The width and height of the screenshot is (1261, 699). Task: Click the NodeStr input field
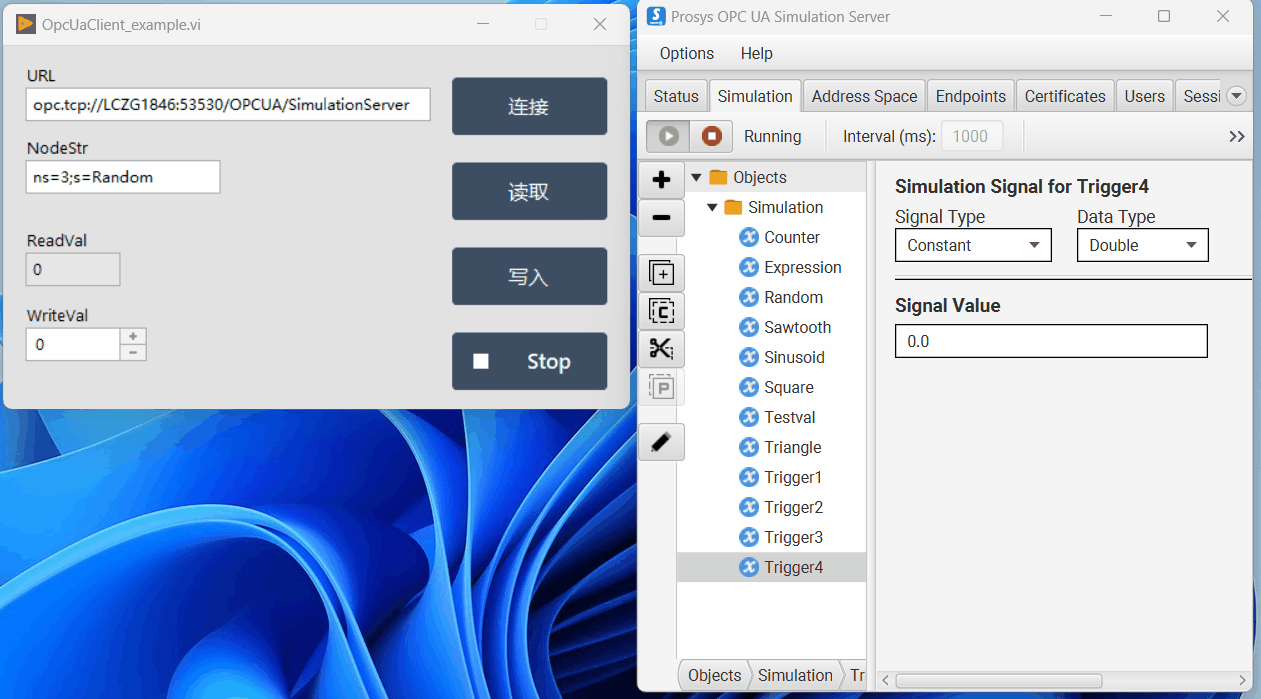(123, 177)
